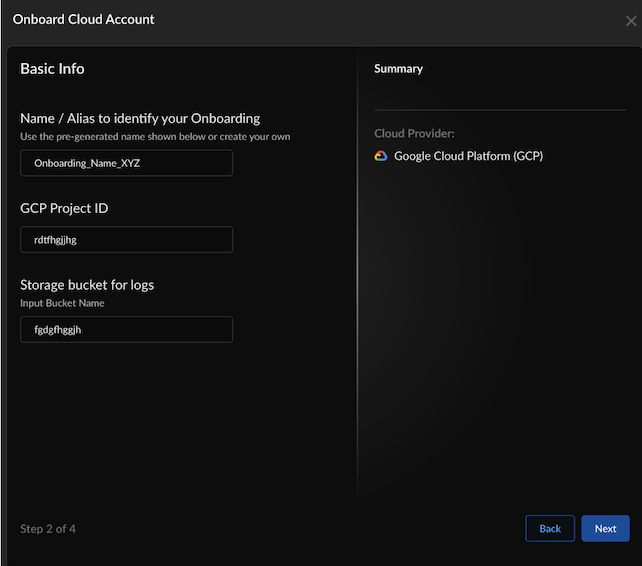Click the Name / Alias field label

click(x=140, y=118)
